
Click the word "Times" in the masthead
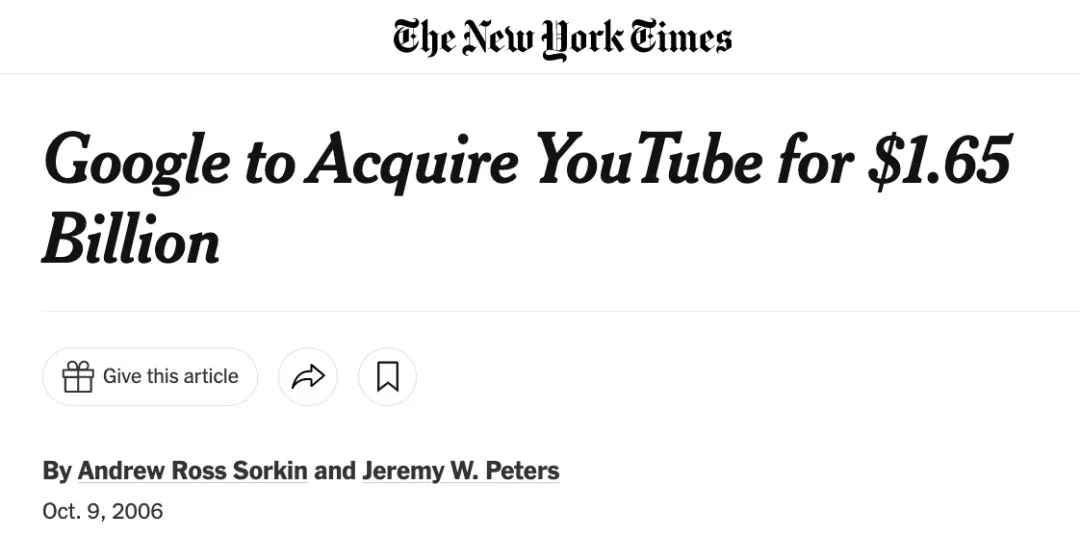click(x=680, y=38)
